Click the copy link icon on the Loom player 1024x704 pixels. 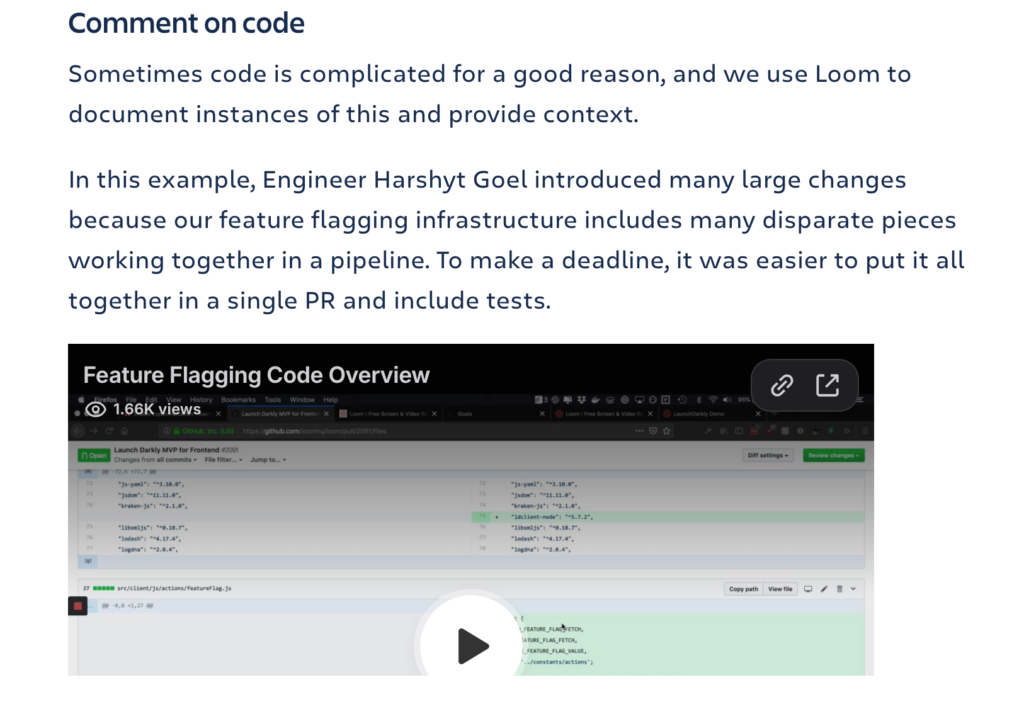tap(781, 385)
